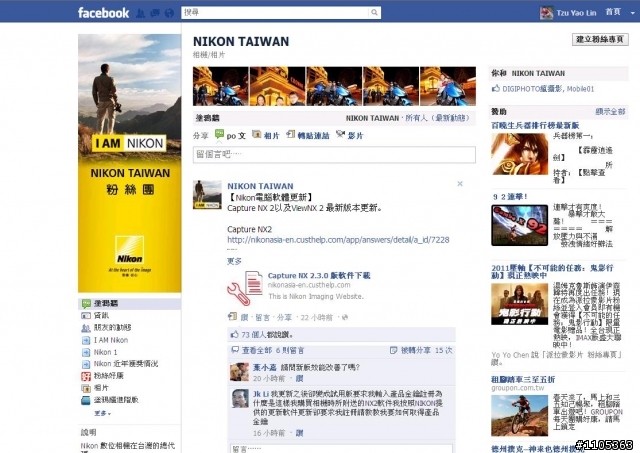The image size is (640, 453).
Task: Click warrior game ad image
Action: (x=519, y=154)
